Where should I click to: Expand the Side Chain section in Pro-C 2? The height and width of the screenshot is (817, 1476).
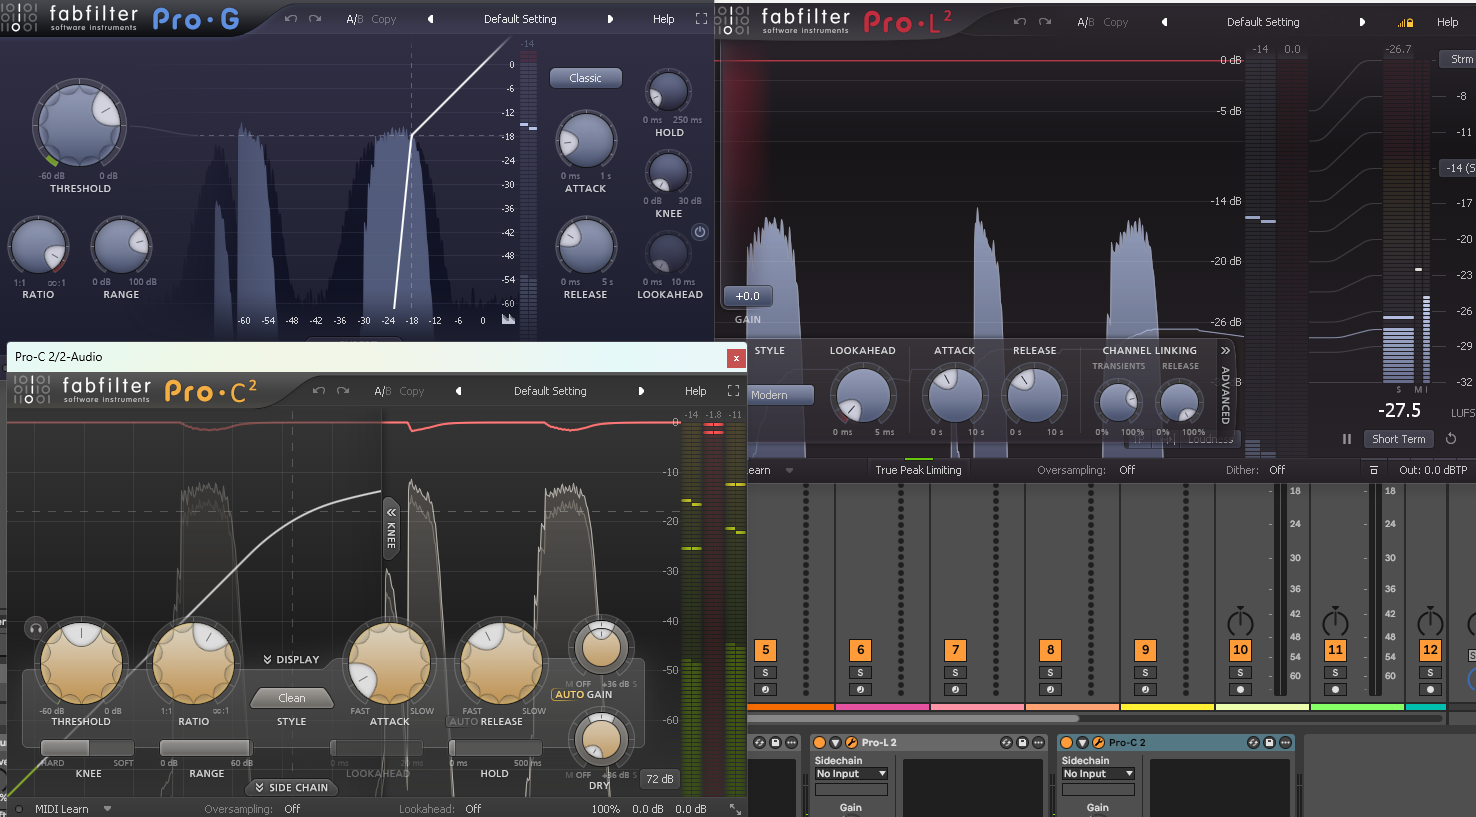291,787
